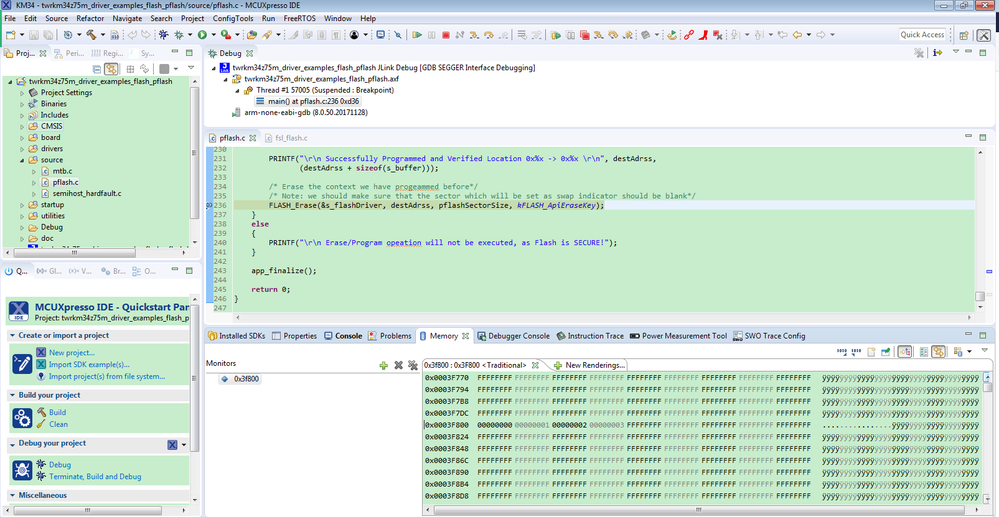
Task: Click the Quick Access search field
Action: pos(923,35)
